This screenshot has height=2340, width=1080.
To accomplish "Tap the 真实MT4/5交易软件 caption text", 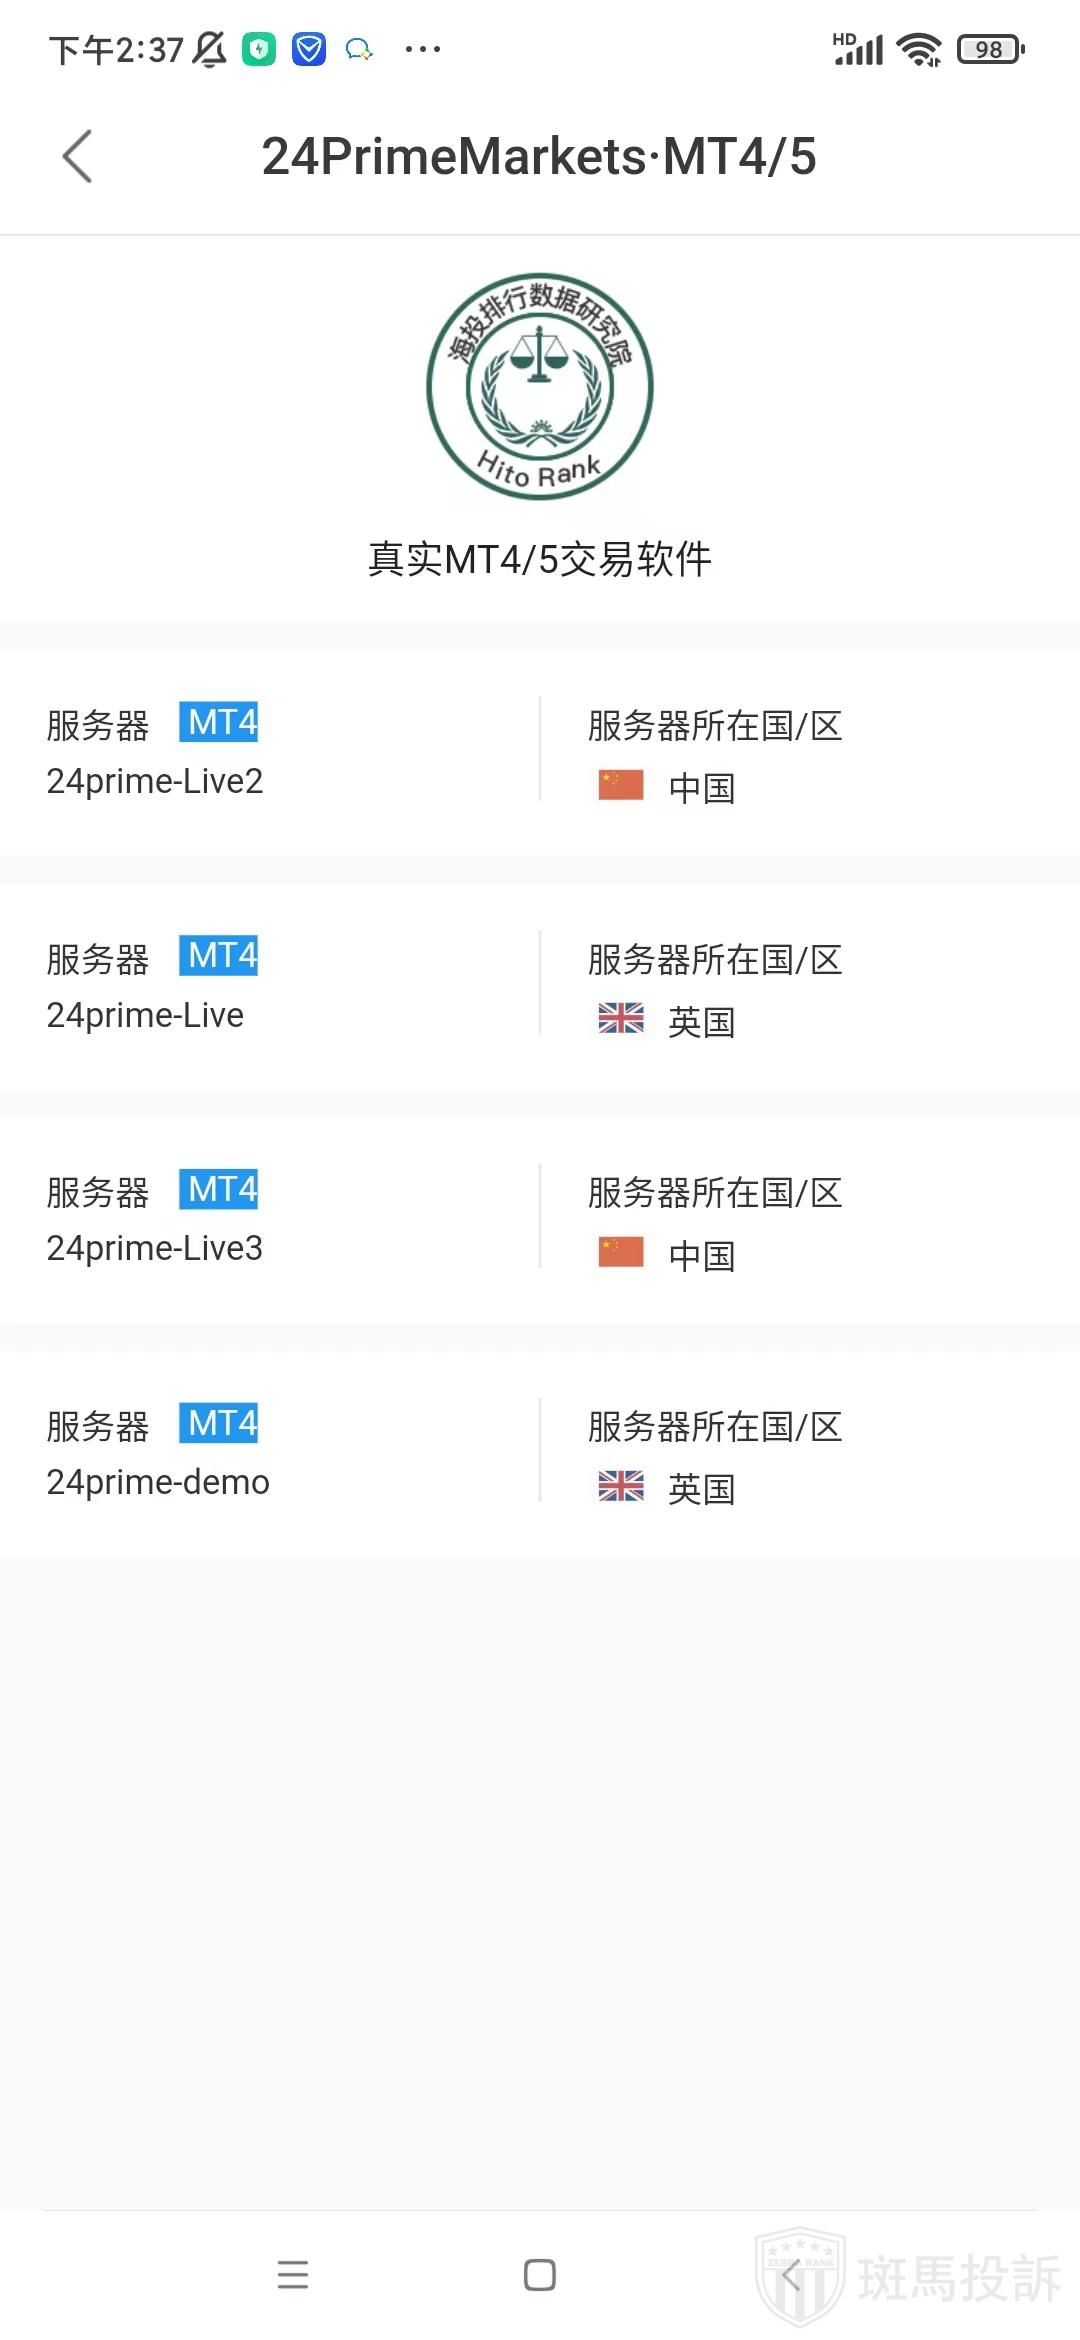I will pos(540,559).
